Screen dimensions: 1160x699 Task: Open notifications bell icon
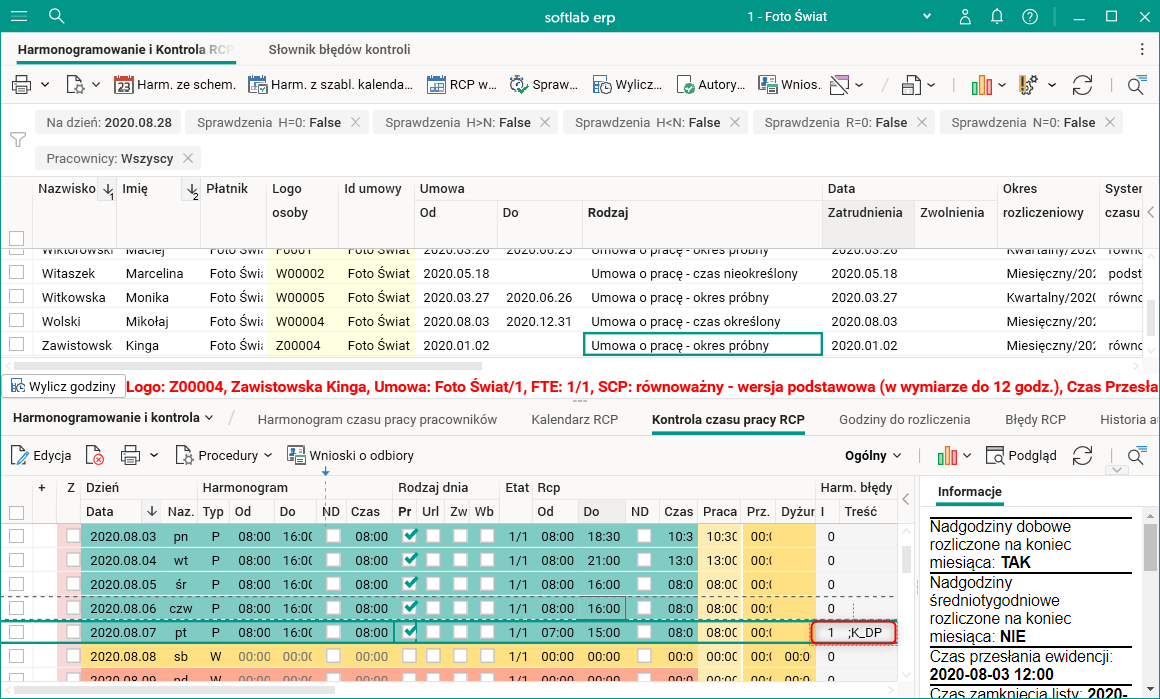click(x=997, y=17)
